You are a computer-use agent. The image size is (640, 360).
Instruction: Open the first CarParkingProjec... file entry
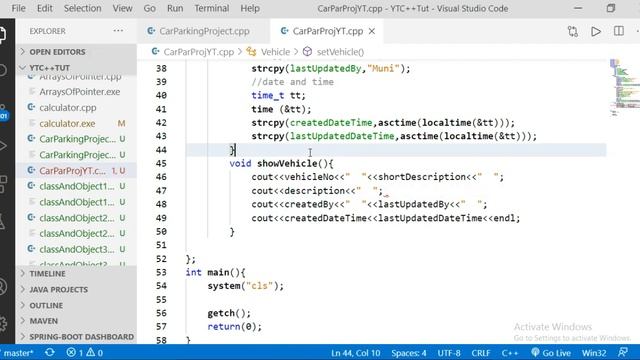coord(78,139)
